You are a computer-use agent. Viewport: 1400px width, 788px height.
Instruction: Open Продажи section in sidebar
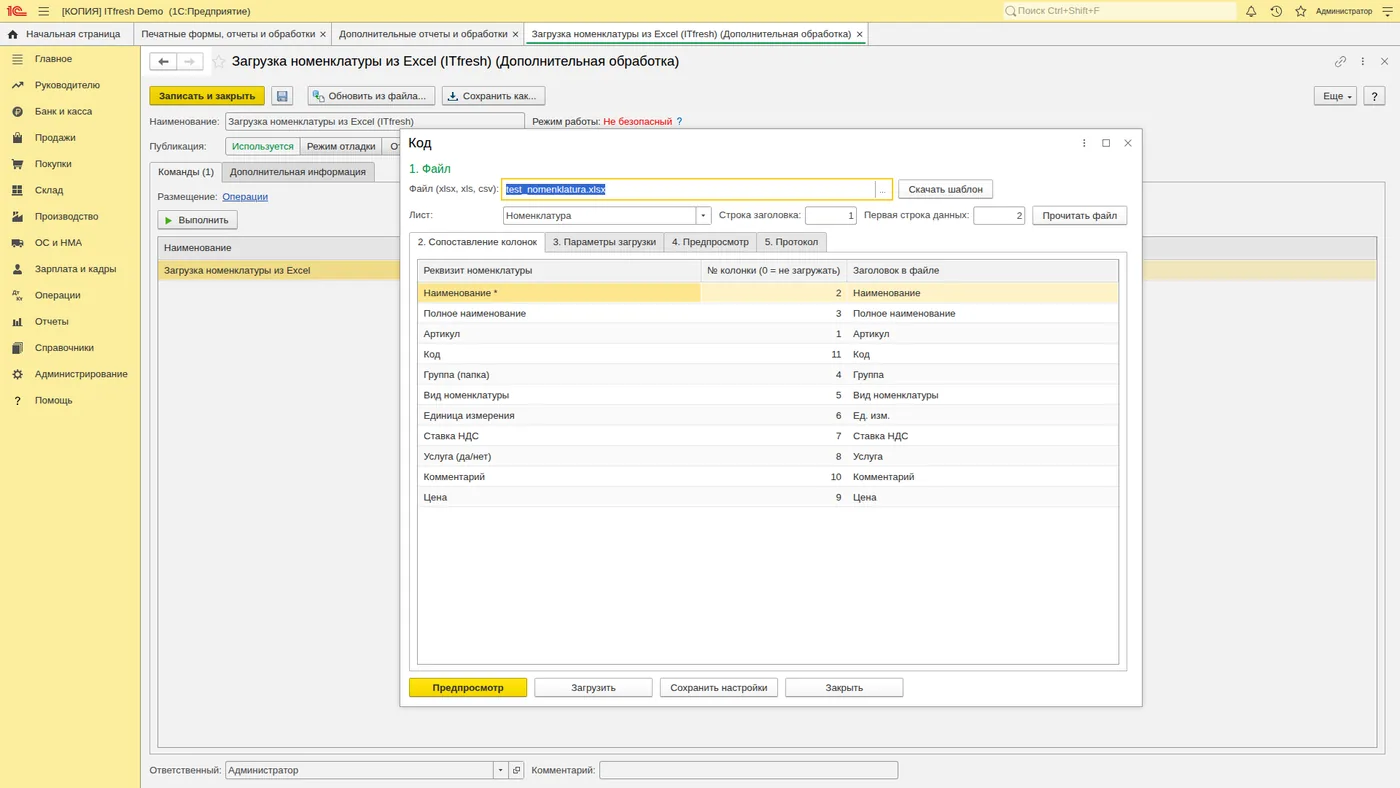coord(55,138)
